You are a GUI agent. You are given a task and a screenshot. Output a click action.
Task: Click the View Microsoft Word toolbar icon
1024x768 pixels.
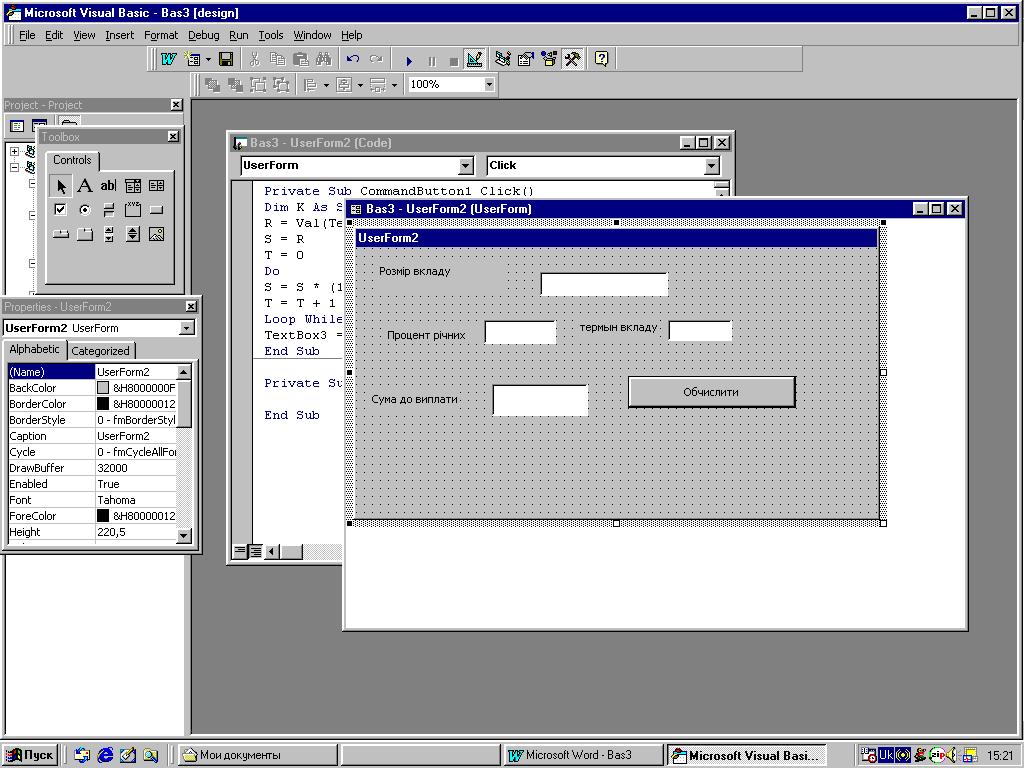tap(168, 59)
